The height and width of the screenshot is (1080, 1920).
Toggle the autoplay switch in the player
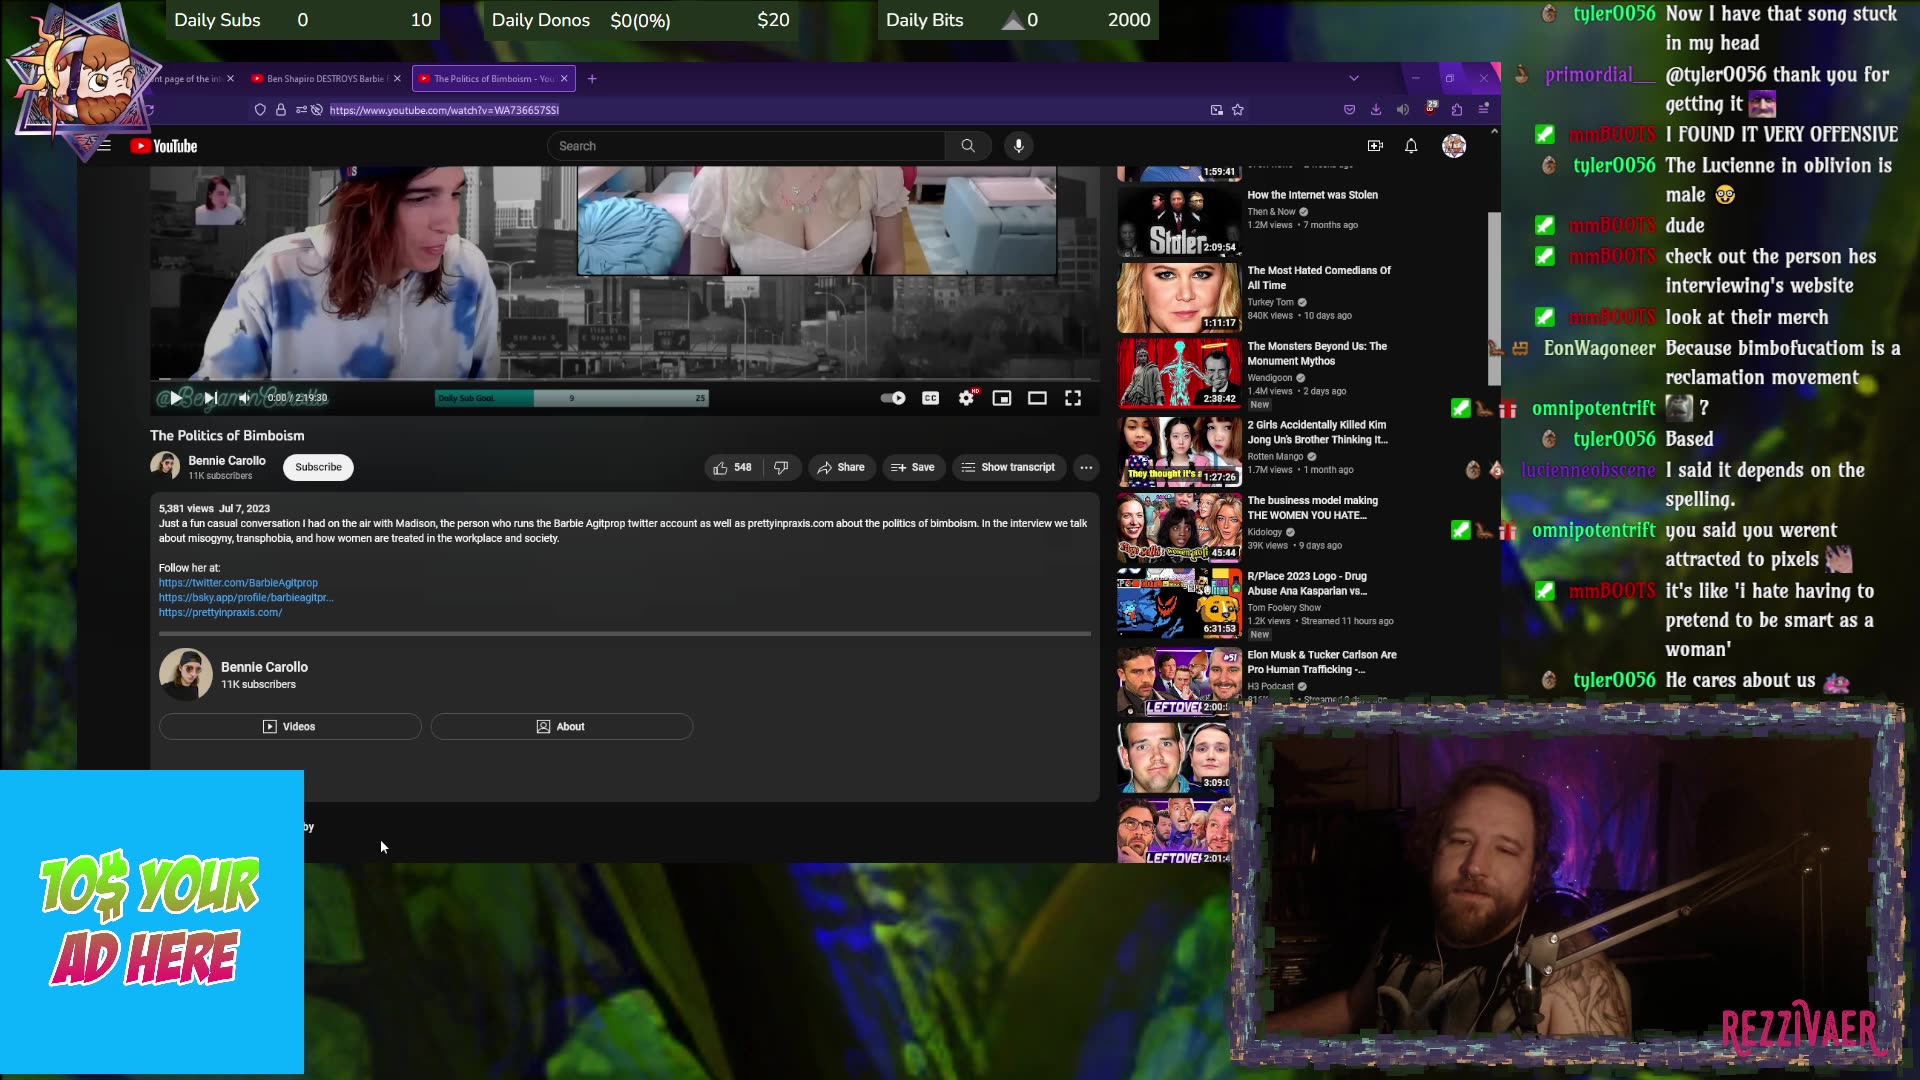coord(893,398)
